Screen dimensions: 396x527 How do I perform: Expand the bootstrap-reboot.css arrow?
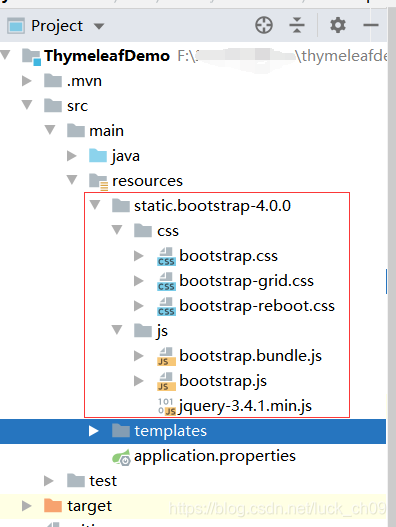pyautogui.click(x=138, y=306)
